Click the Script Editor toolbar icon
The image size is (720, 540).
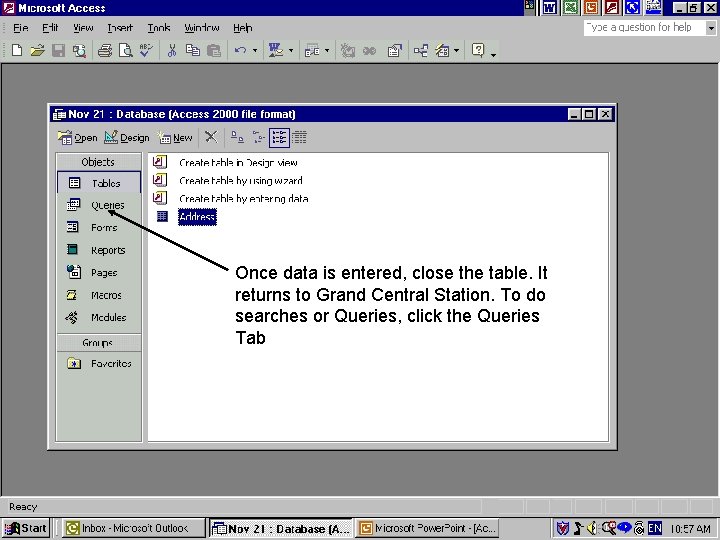tap(370, 50)
